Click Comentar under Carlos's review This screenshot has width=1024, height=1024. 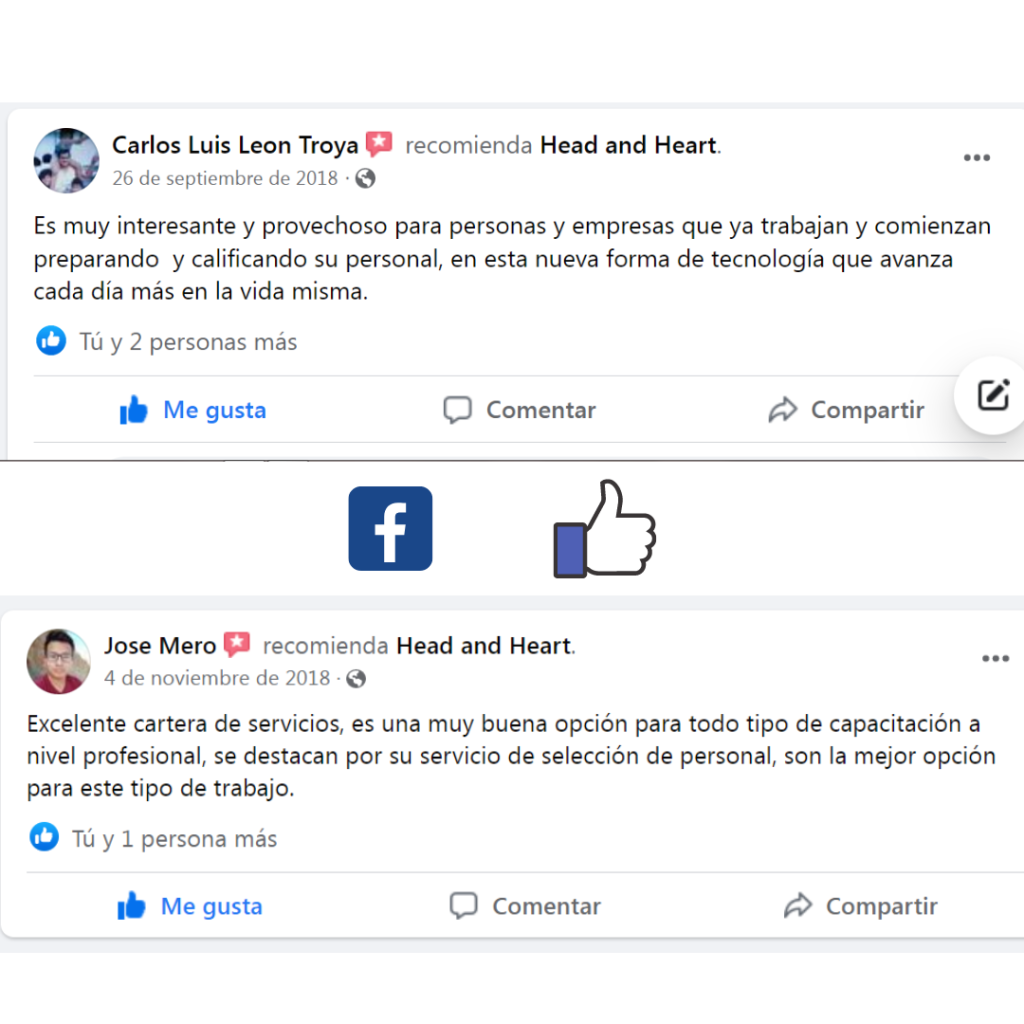(x=519, y=410)
